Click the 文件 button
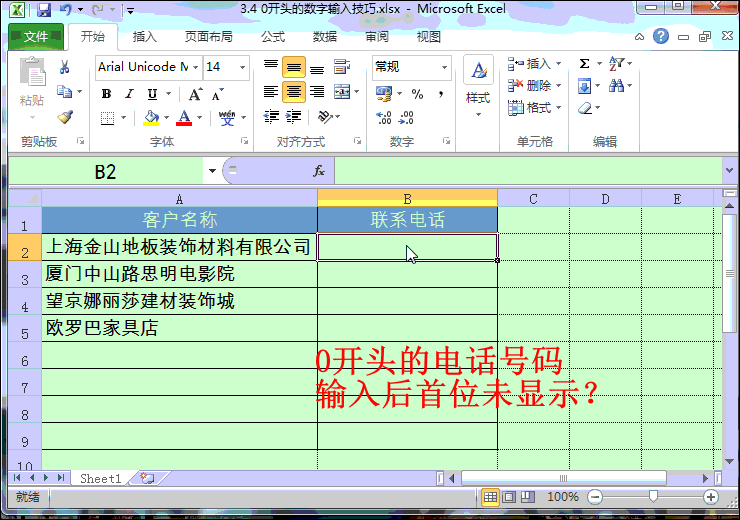Screen dimensions: 740x520 coord(36,37)
